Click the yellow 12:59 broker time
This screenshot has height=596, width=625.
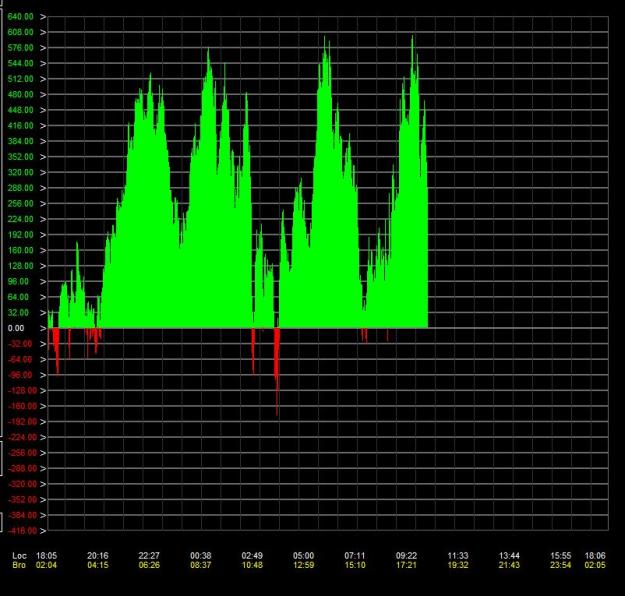pos(303,565)
